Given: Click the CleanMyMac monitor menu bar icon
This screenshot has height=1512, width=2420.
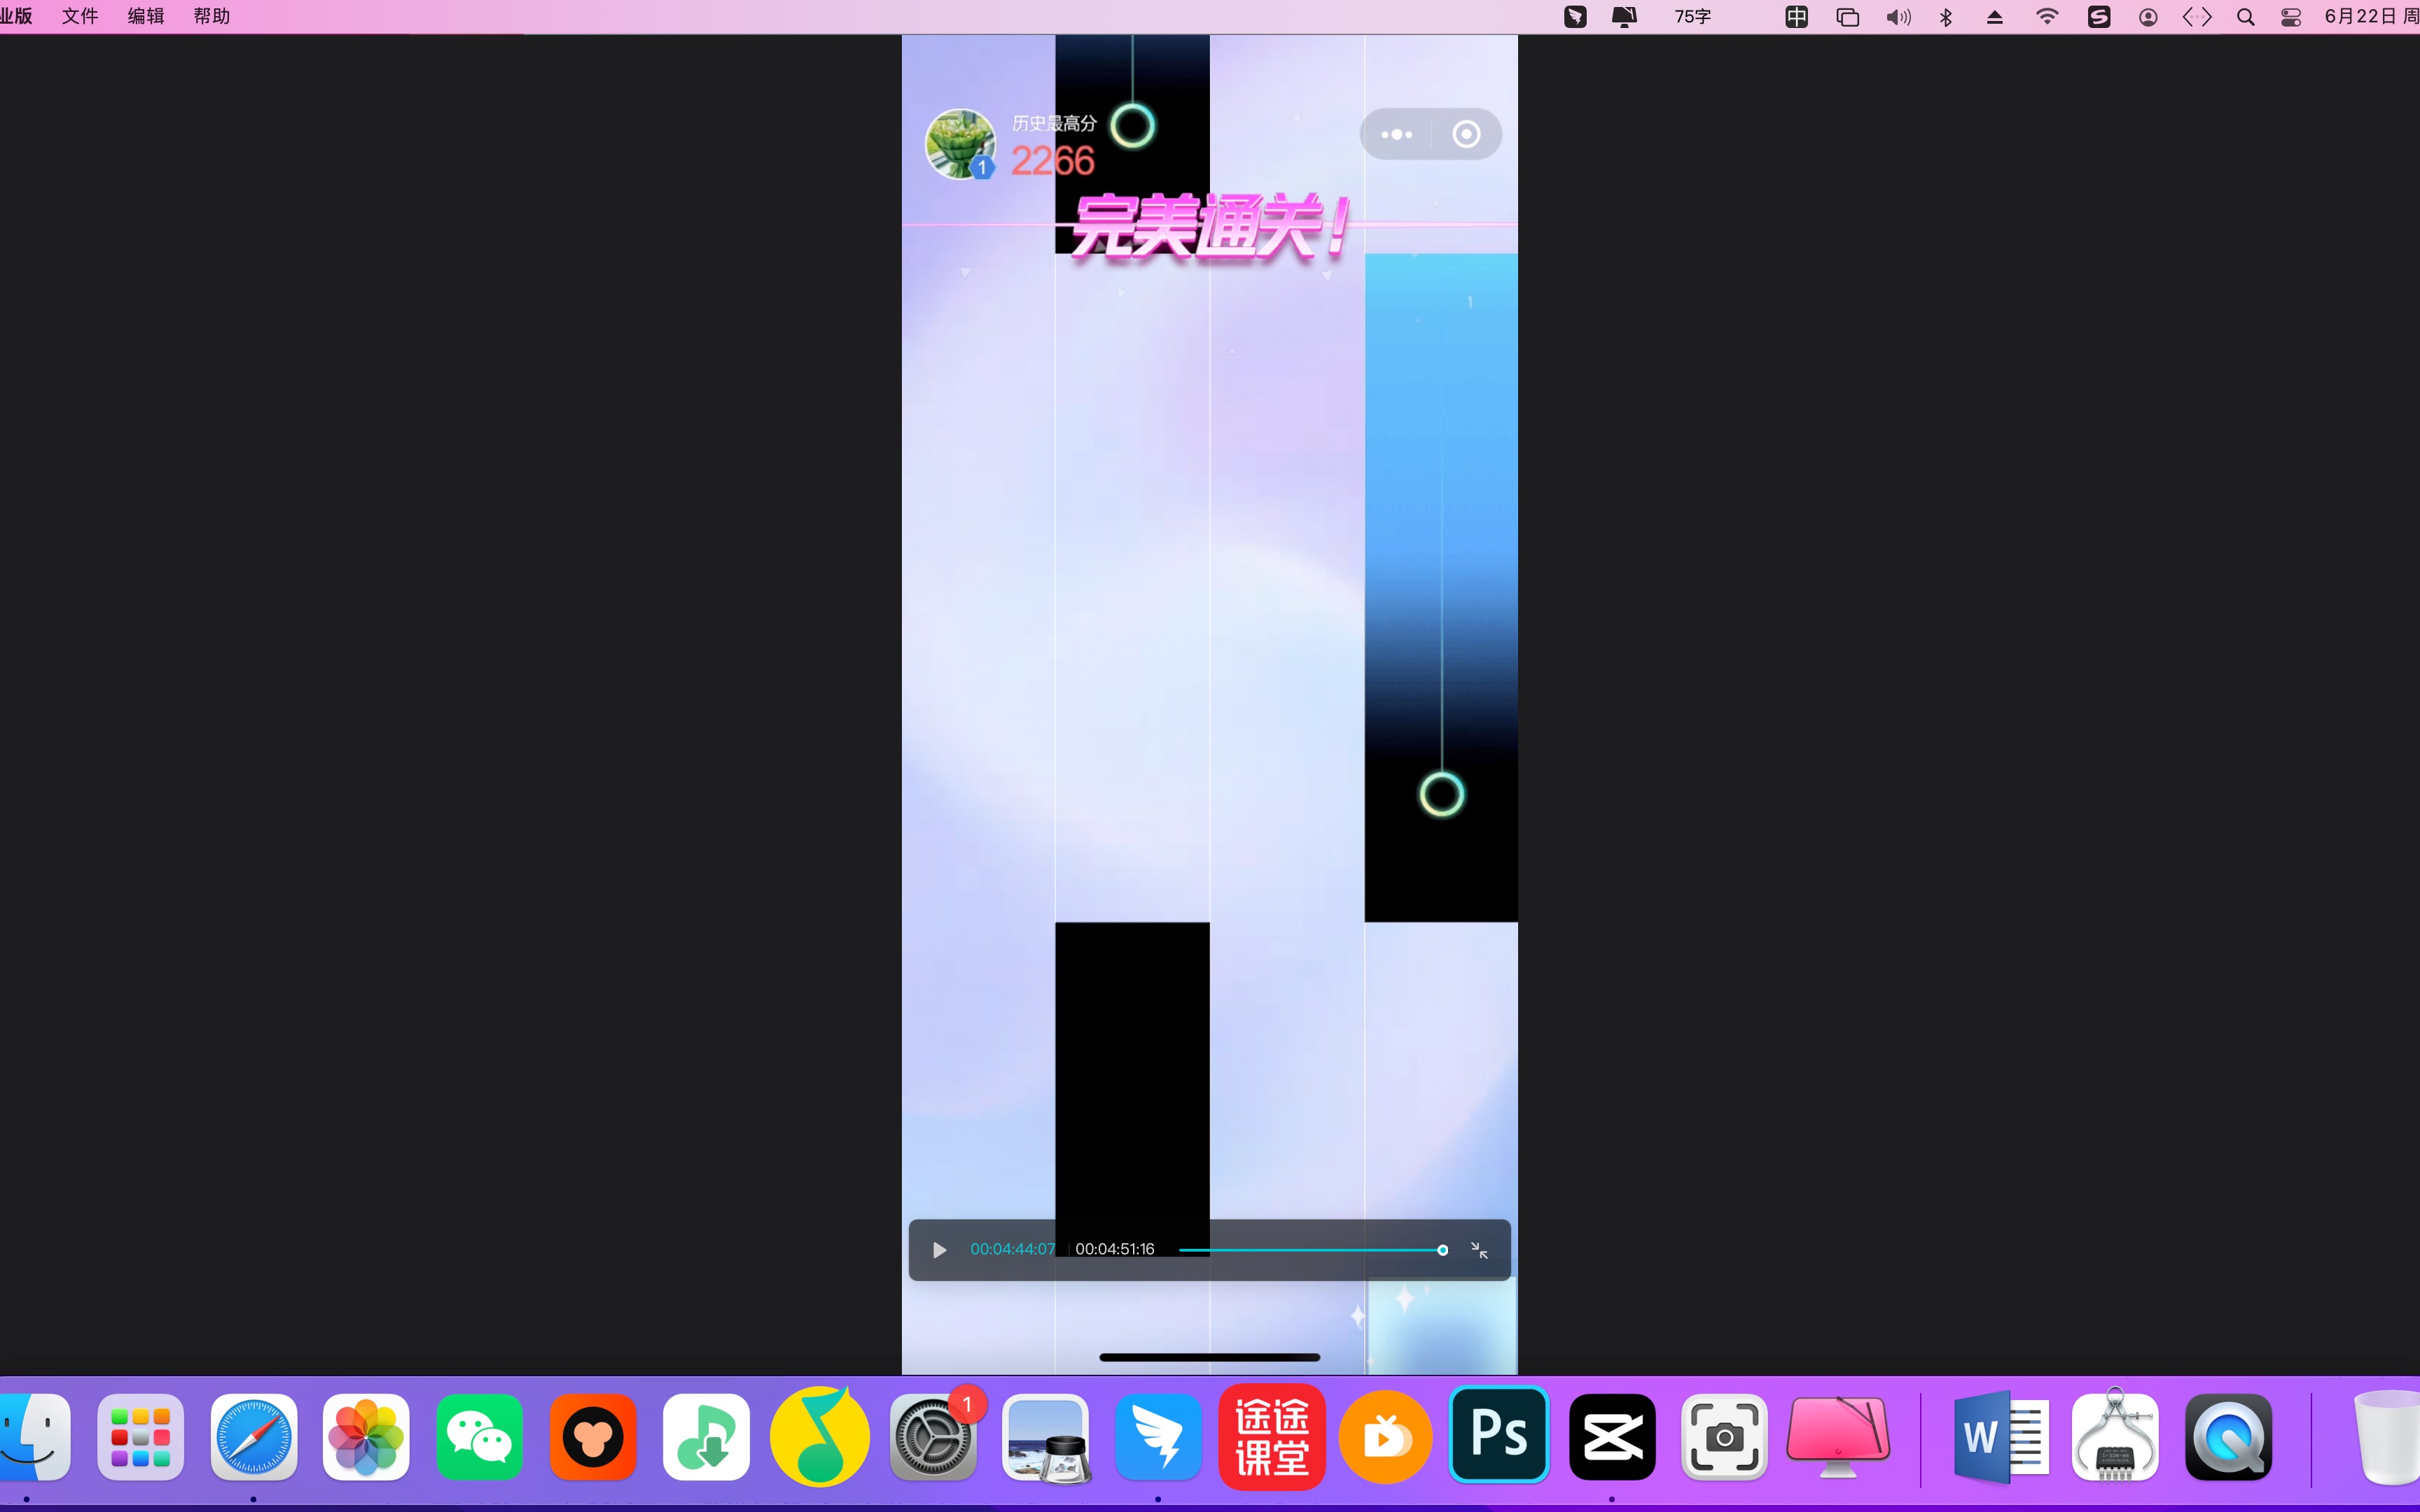Looking at the screenshot, I should (x=1624, y=17).
